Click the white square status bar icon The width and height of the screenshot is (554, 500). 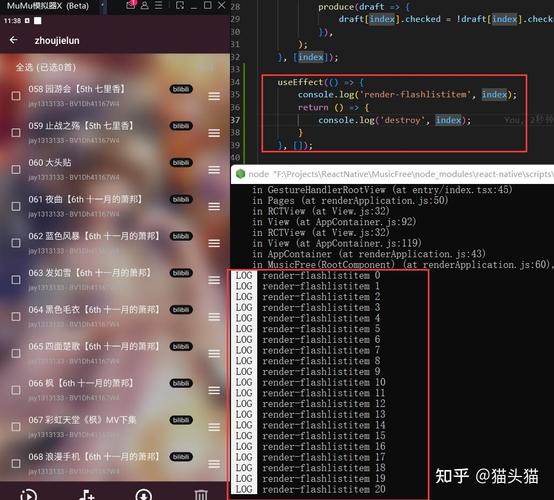click(37, 21)
